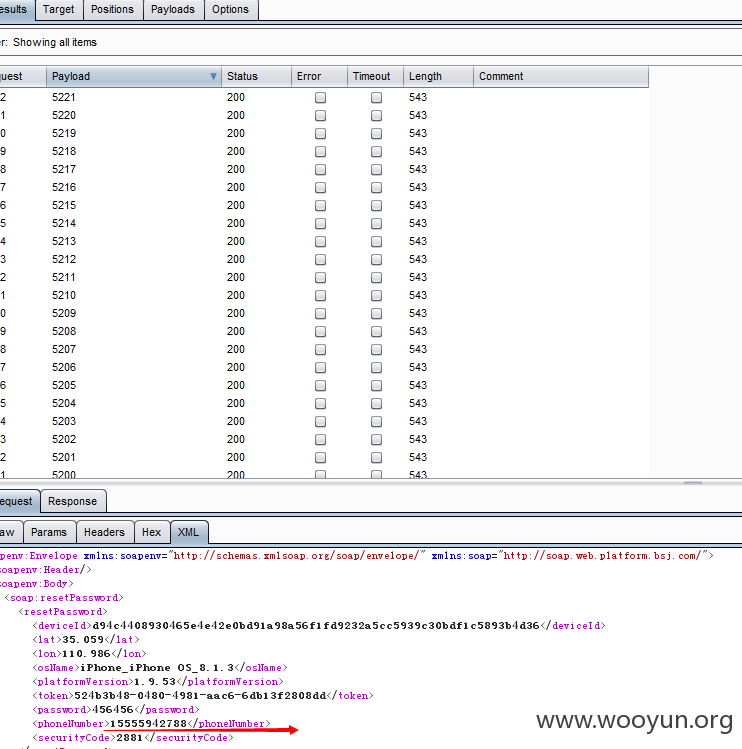Toggle Error checkbox for payload 5215
742x749 pixels.
pos(321,205)
